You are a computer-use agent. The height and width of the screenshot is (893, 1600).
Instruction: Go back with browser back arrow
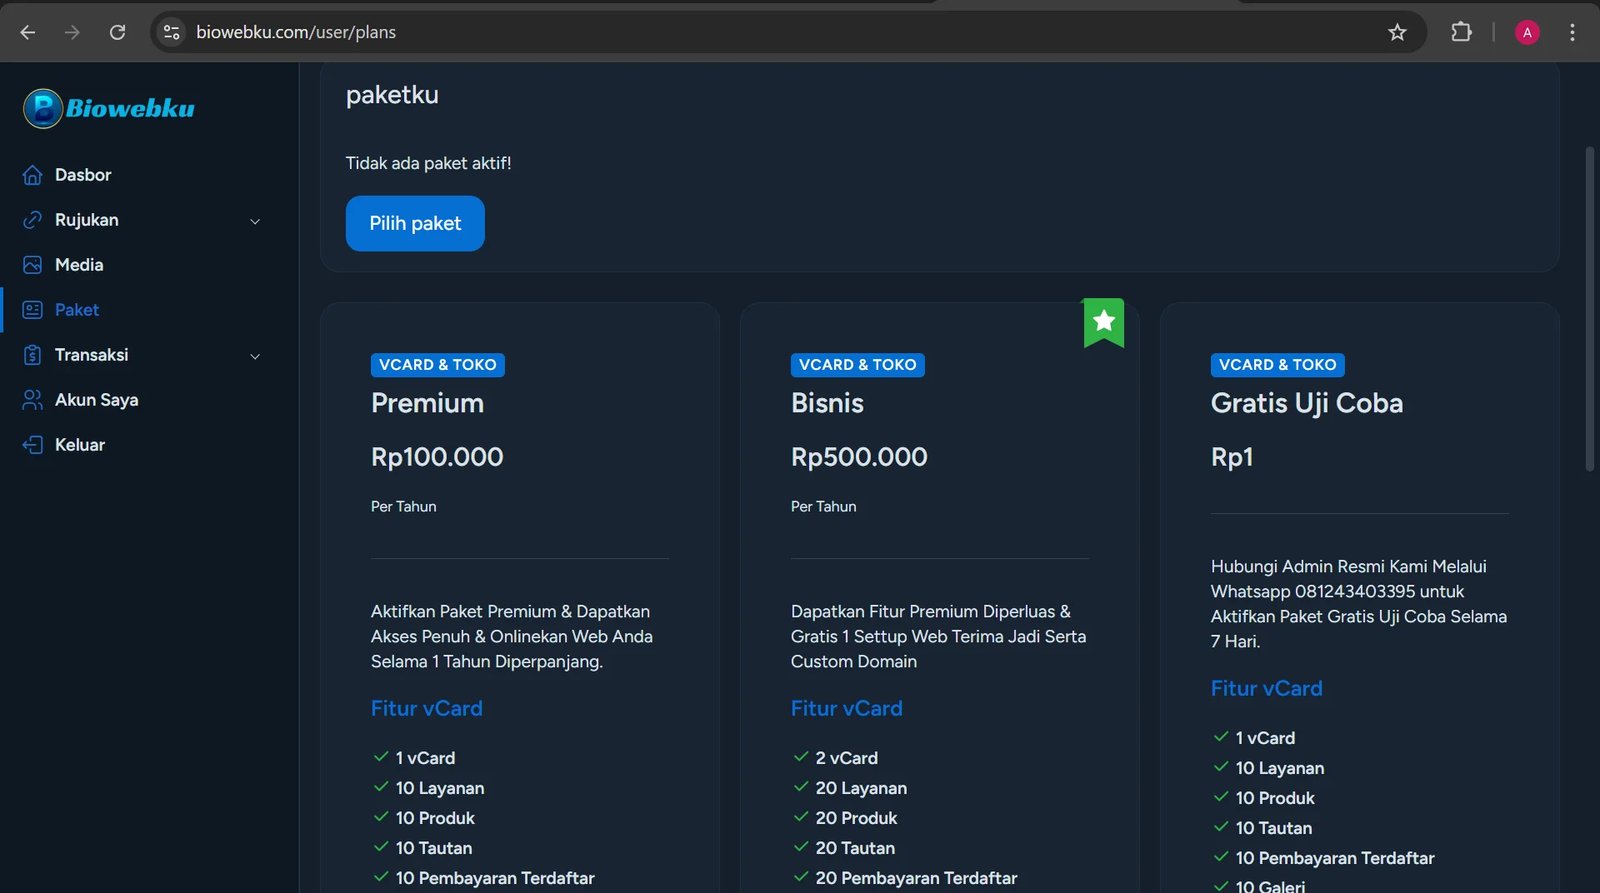pos(28,32)
